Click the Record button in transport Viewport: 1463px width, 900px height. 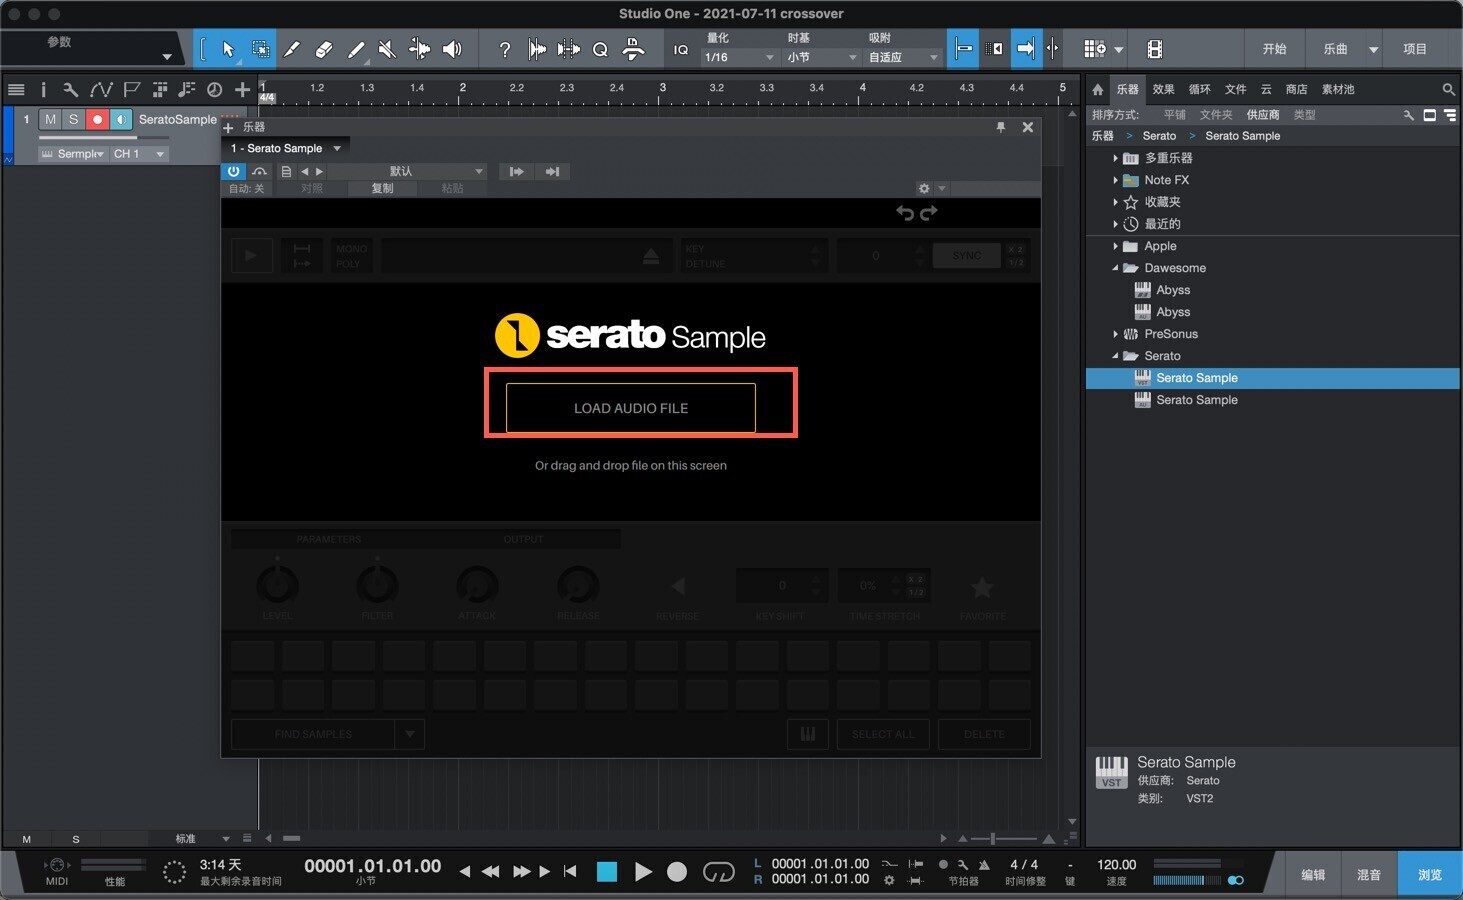(x=677, y=872)
